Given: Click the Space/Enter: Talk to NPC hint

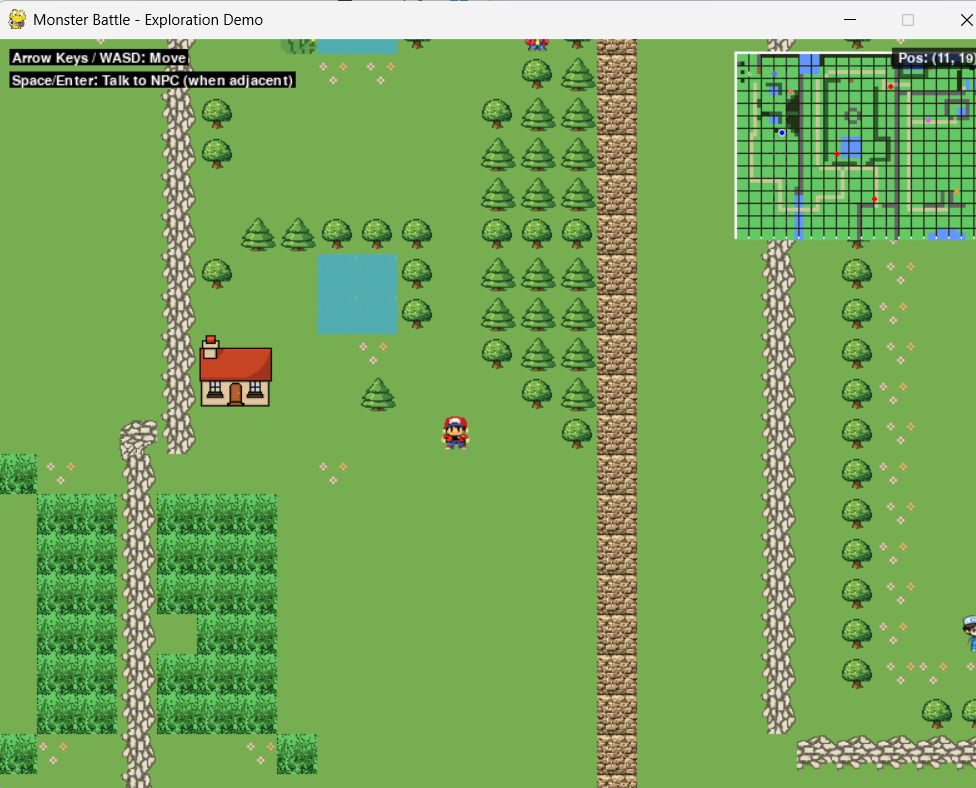Looking at the screenshot, I should tap(152, 80).
